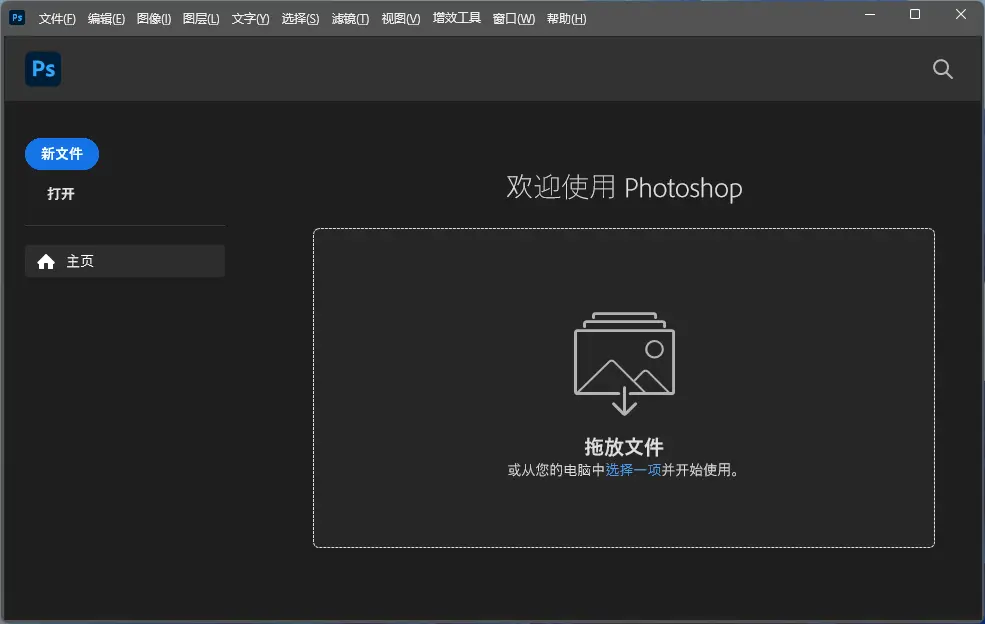Open the 帮助(H) menu
Image resolution: width=985 pixels, height=624 pixels.
[566, 19]
